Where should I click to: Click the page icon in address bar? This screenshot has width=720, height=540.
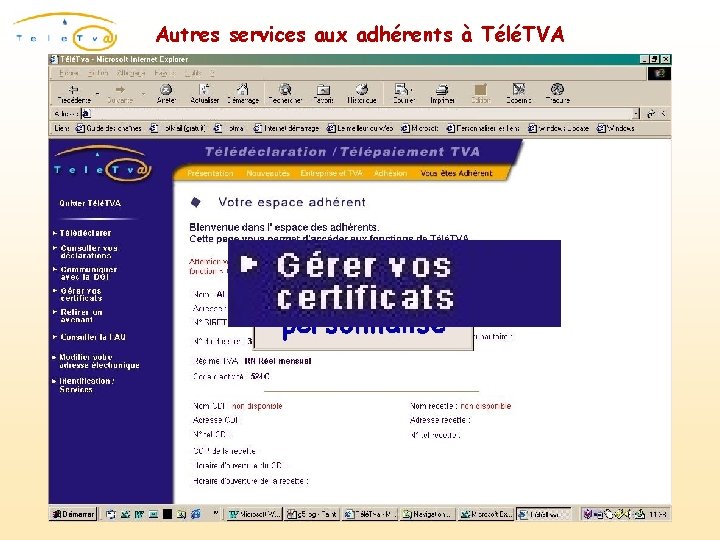[86, 113]
